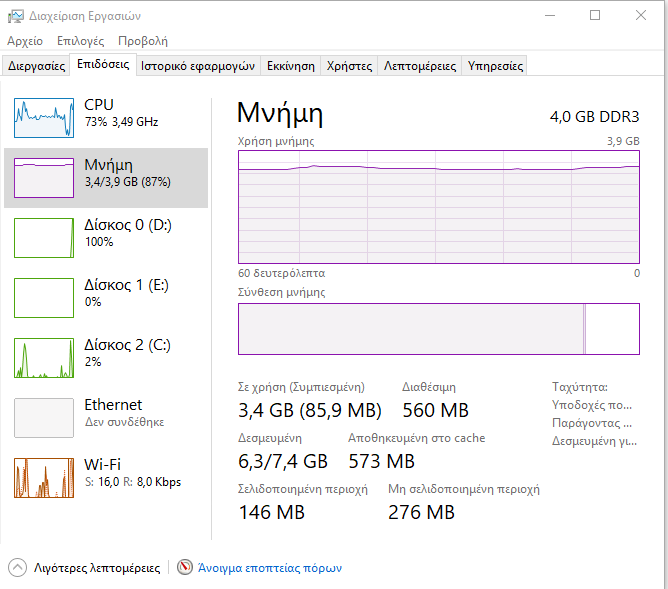668x589 pixels.
Task: Click the '146 MB' paged pool value
Action: pyautogui.click(x=272, y=512)
